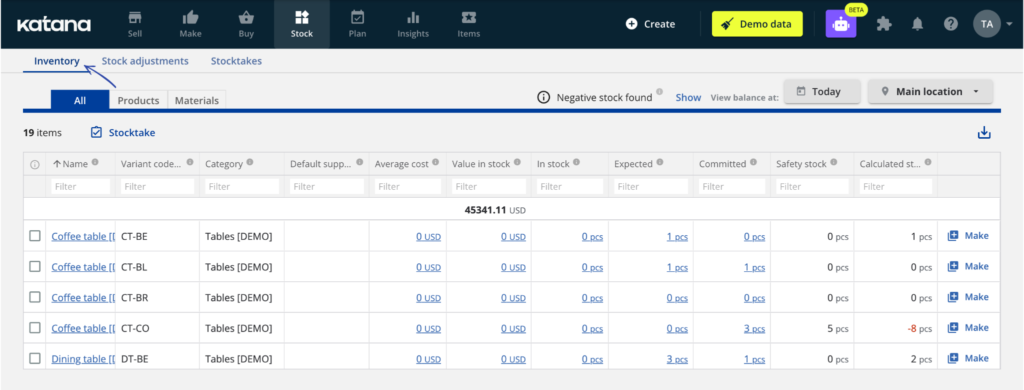Open the BETA robot assistant icon
The image size is (1024, 390).
840,24
